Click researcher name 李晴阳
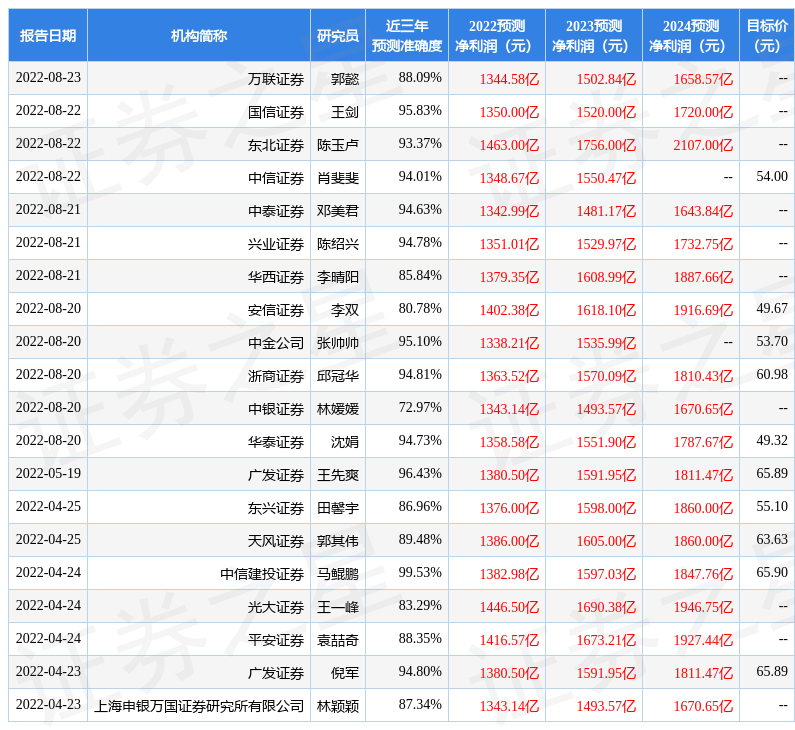Image resolution: width=795 pixels, height=730 pixels. [x=338, y=277]
